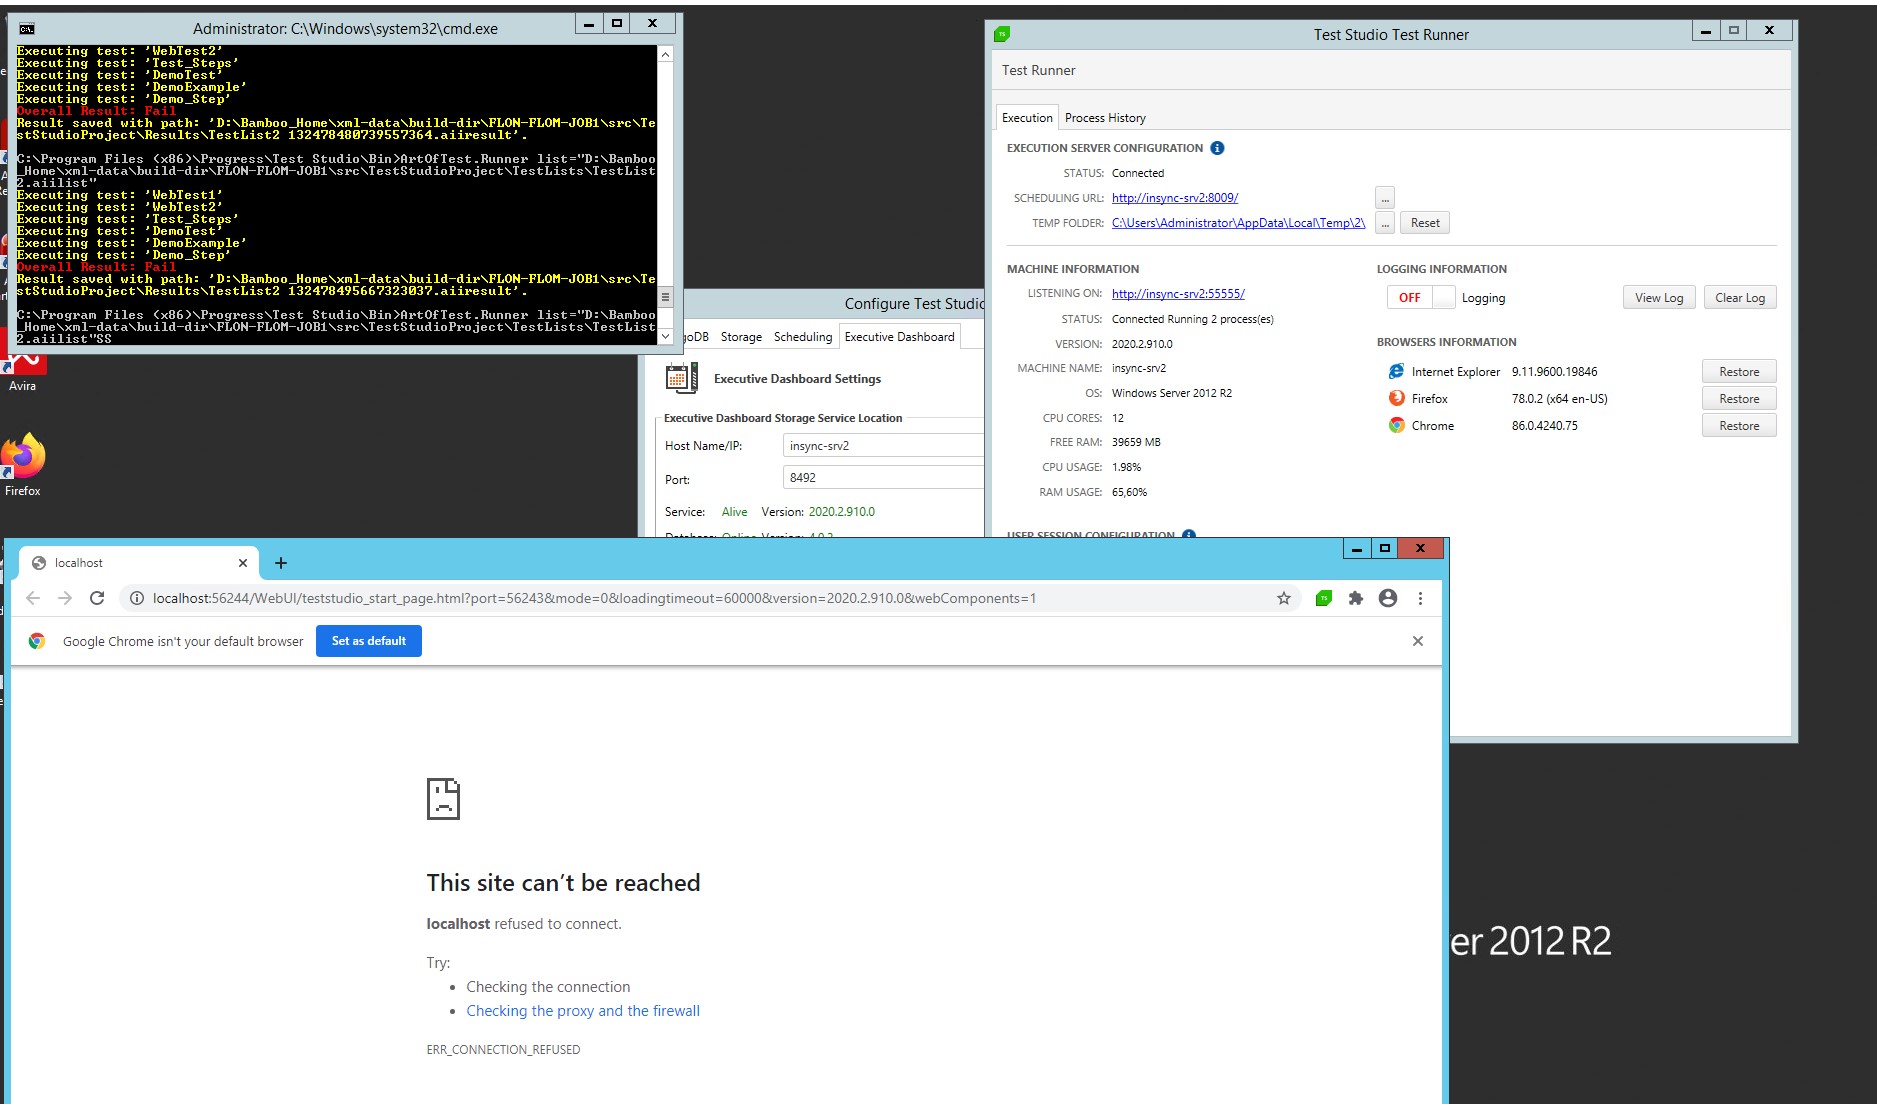This screenshot has width=1877, height=1104.
Task: Reload the localhost page
Action: pyautogui.click(x=97, y=598)
